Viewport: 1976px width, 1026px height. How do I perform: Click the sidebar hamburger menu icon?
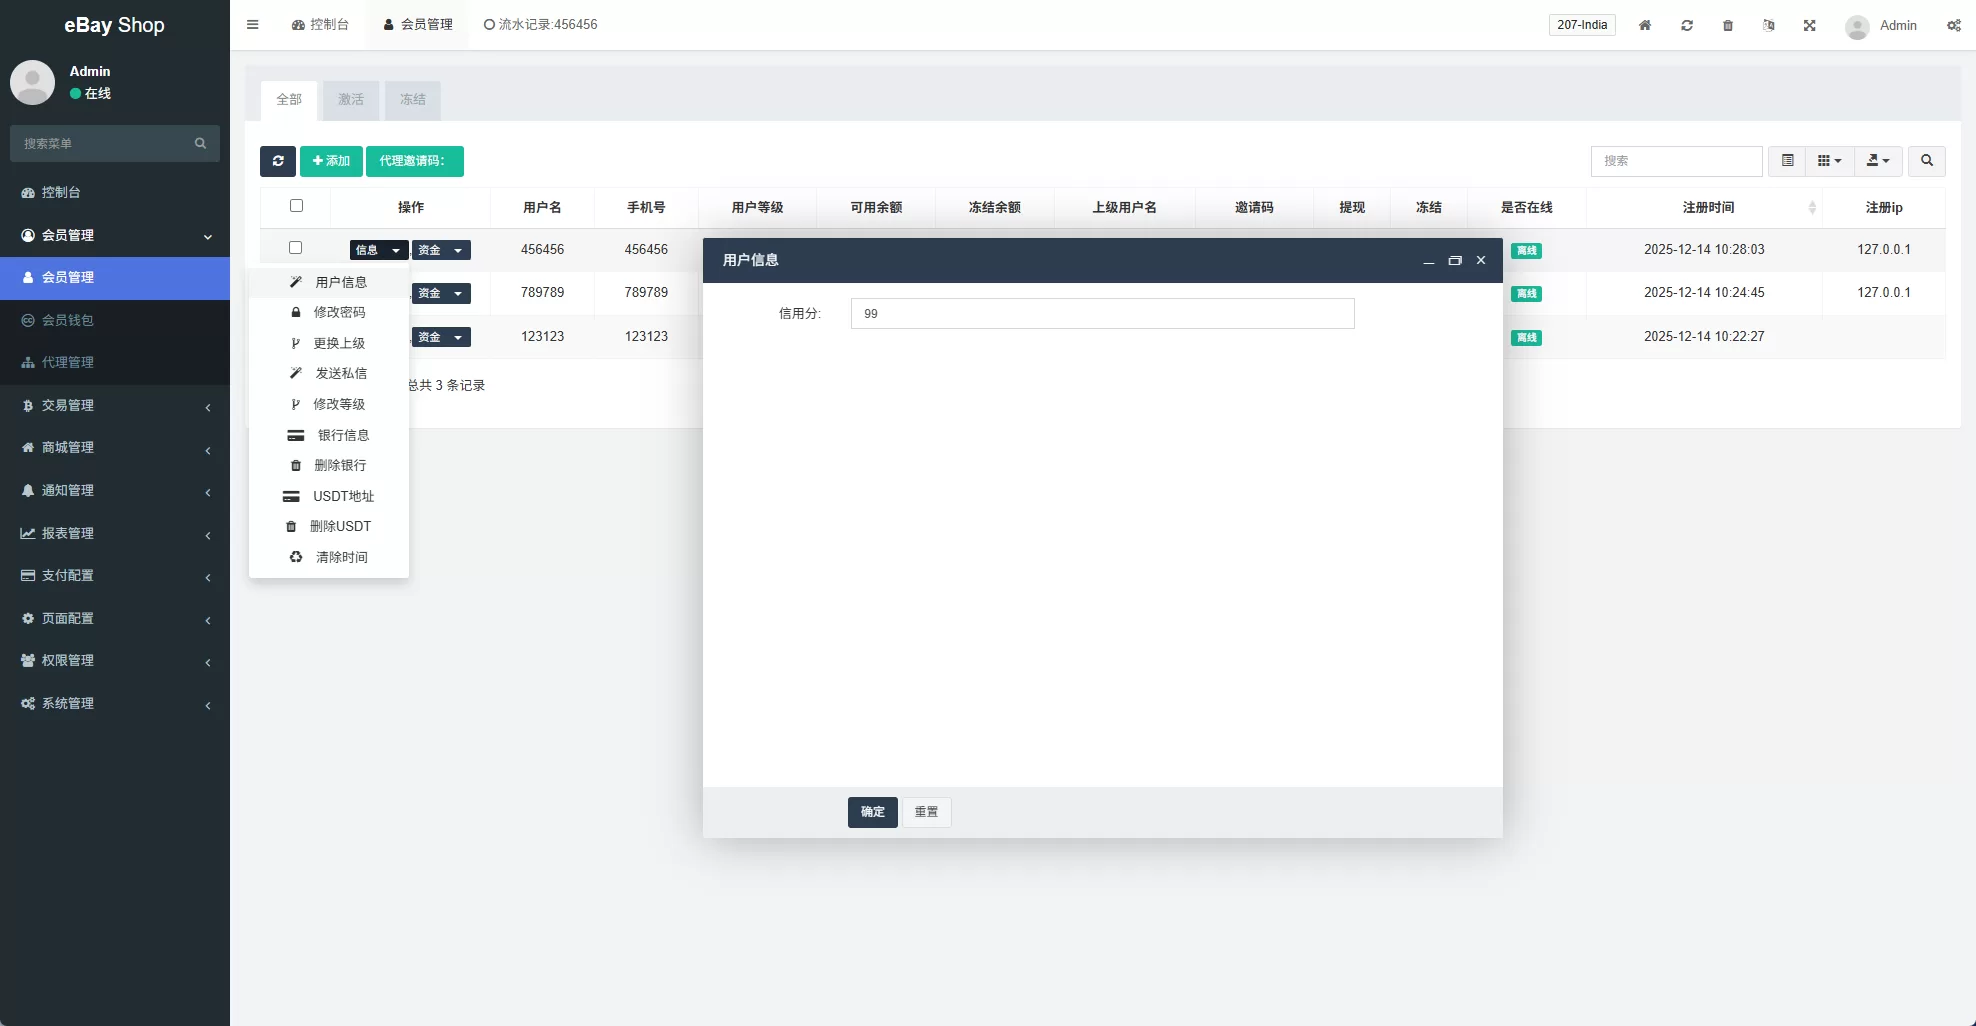coord(253,25)
